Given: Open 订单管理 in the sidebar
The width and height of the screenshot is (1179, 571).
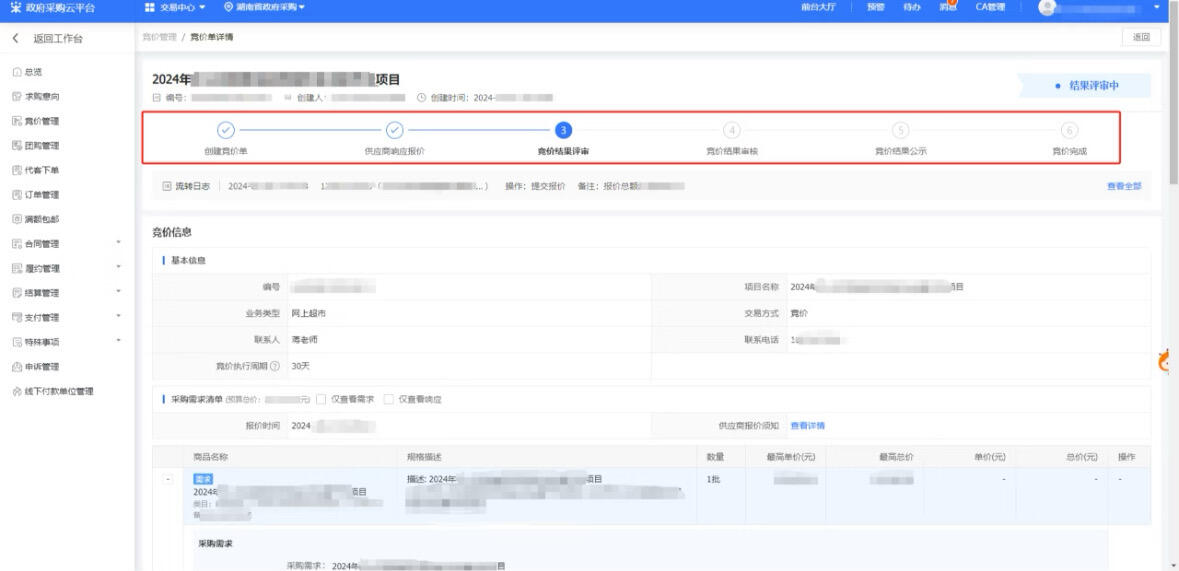Looking at the screenshot, I should pos(36,195).
